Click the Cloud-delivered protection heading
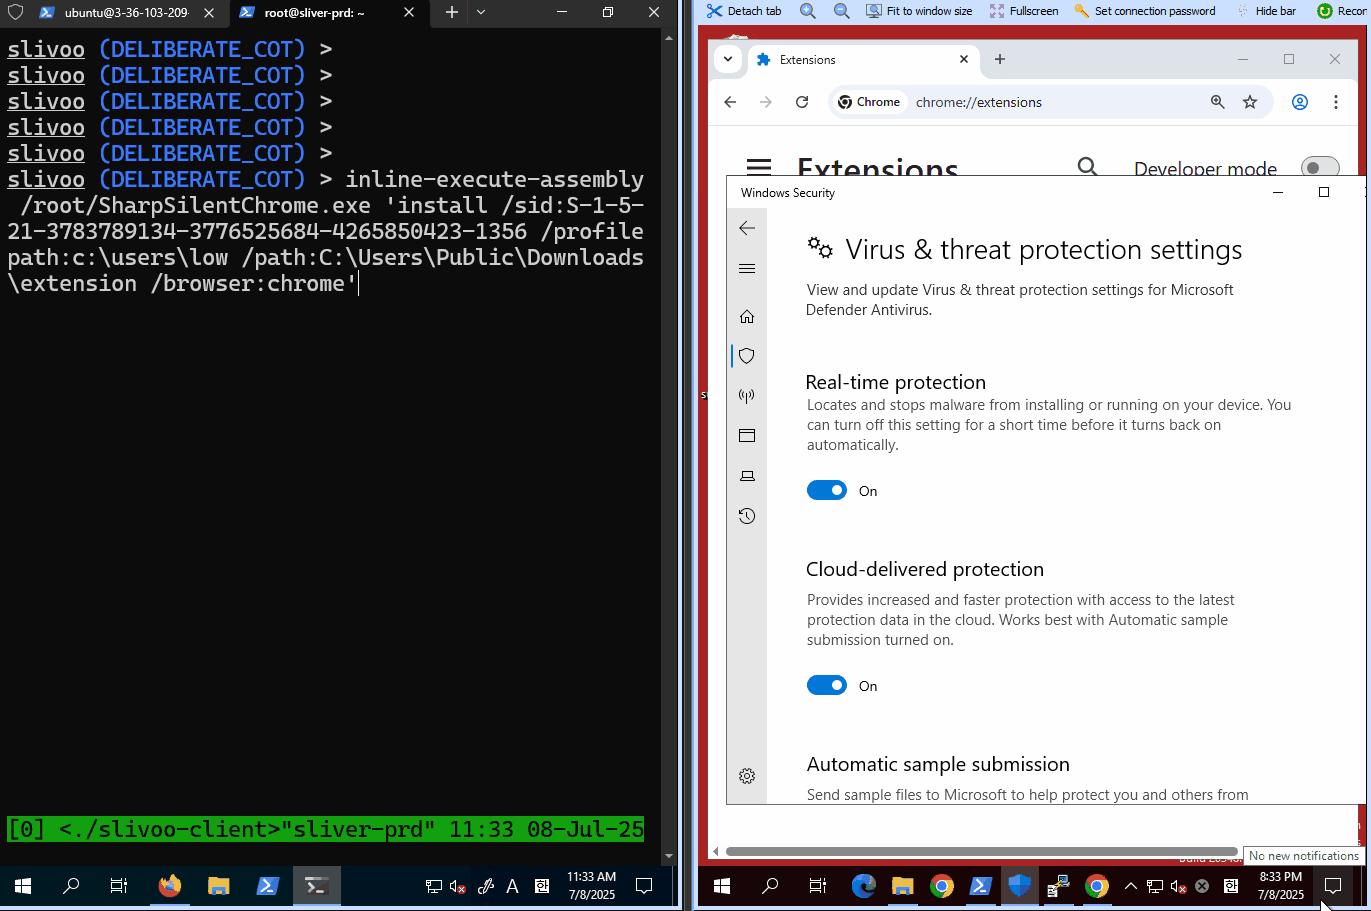 coord(925,569)
